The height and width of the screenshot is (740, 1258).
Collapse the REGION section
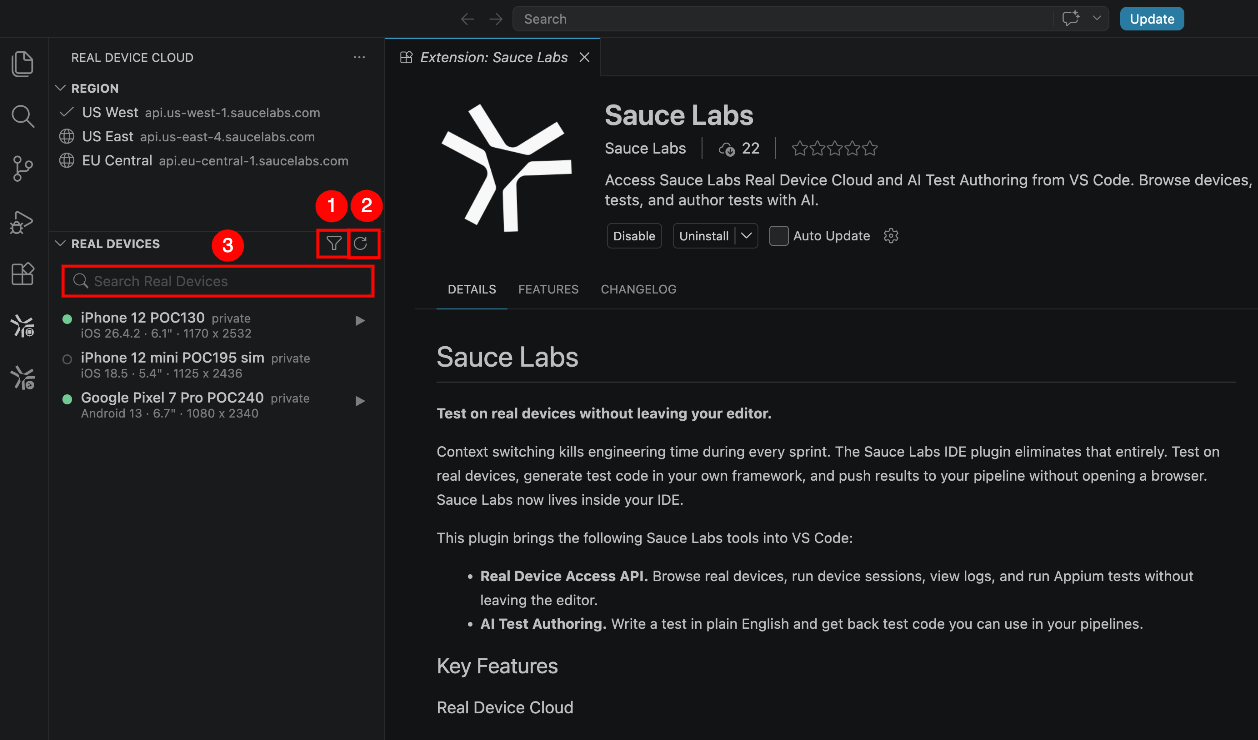point(60,89)
